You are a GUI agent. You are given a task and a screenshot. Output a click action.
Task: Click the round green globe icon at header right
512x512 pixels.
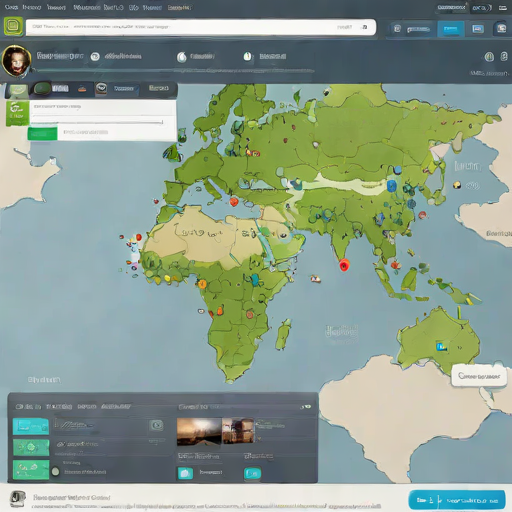tap(489, 57)
